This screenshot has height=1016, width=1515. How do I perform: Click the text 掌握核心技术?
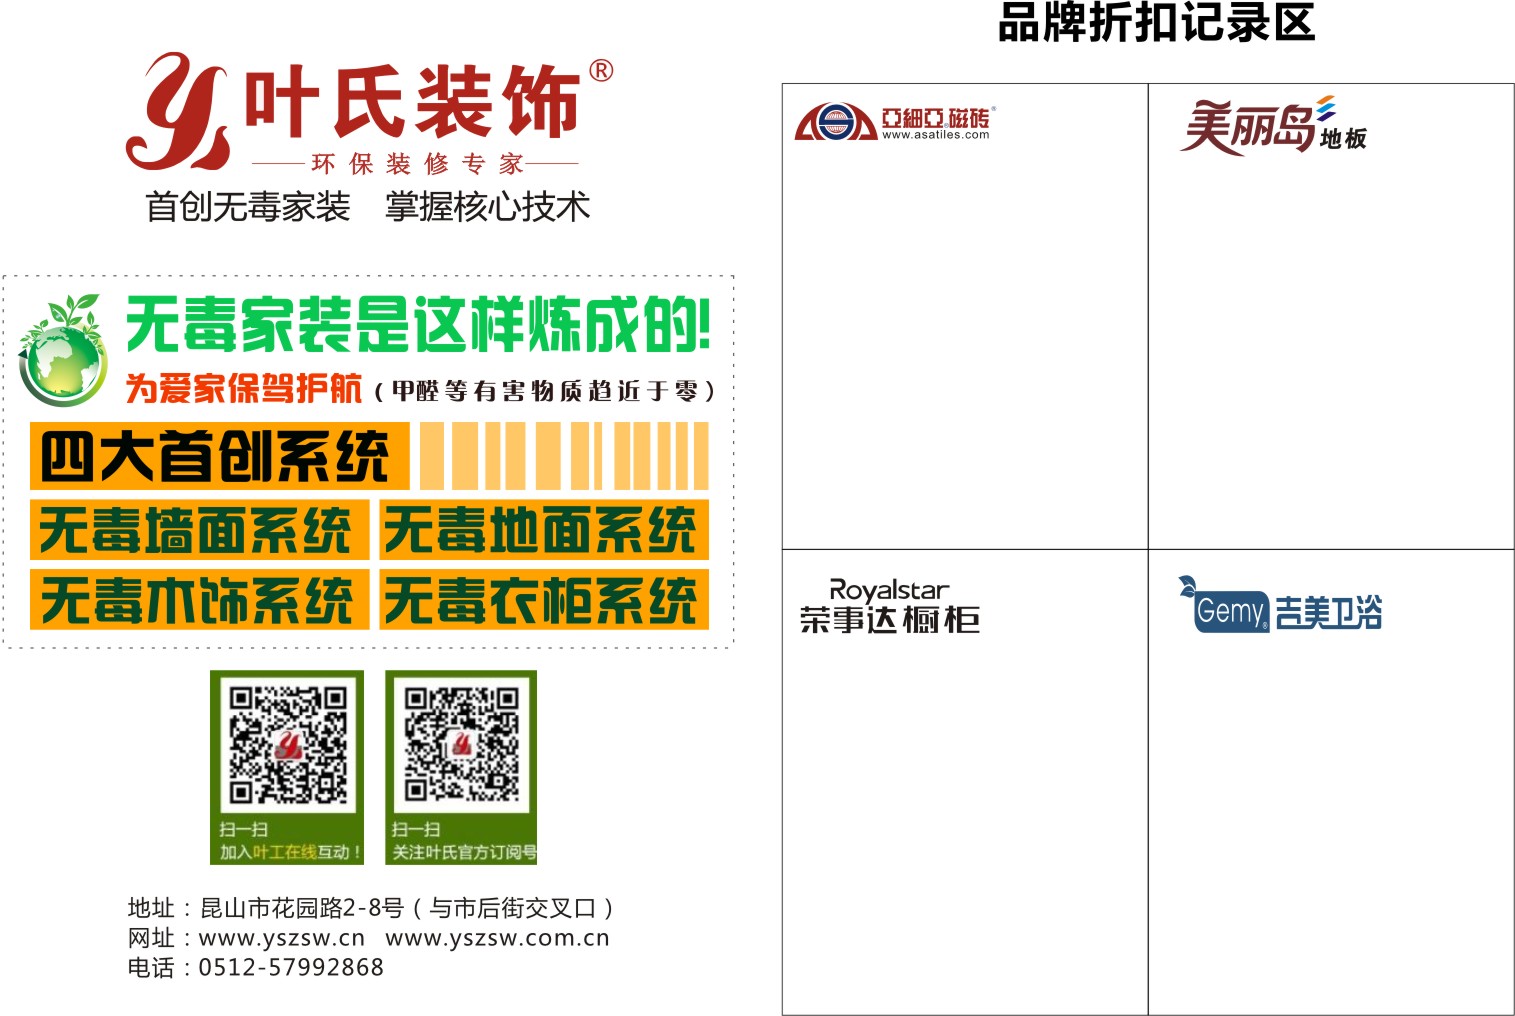pos(488,207)
